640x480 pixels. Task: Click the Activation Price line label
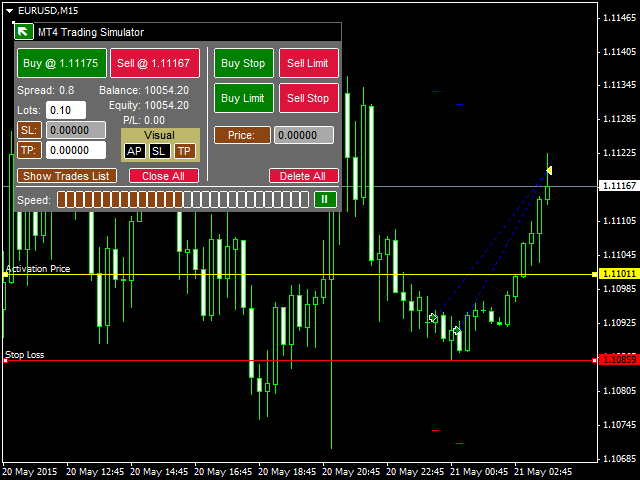38,269
